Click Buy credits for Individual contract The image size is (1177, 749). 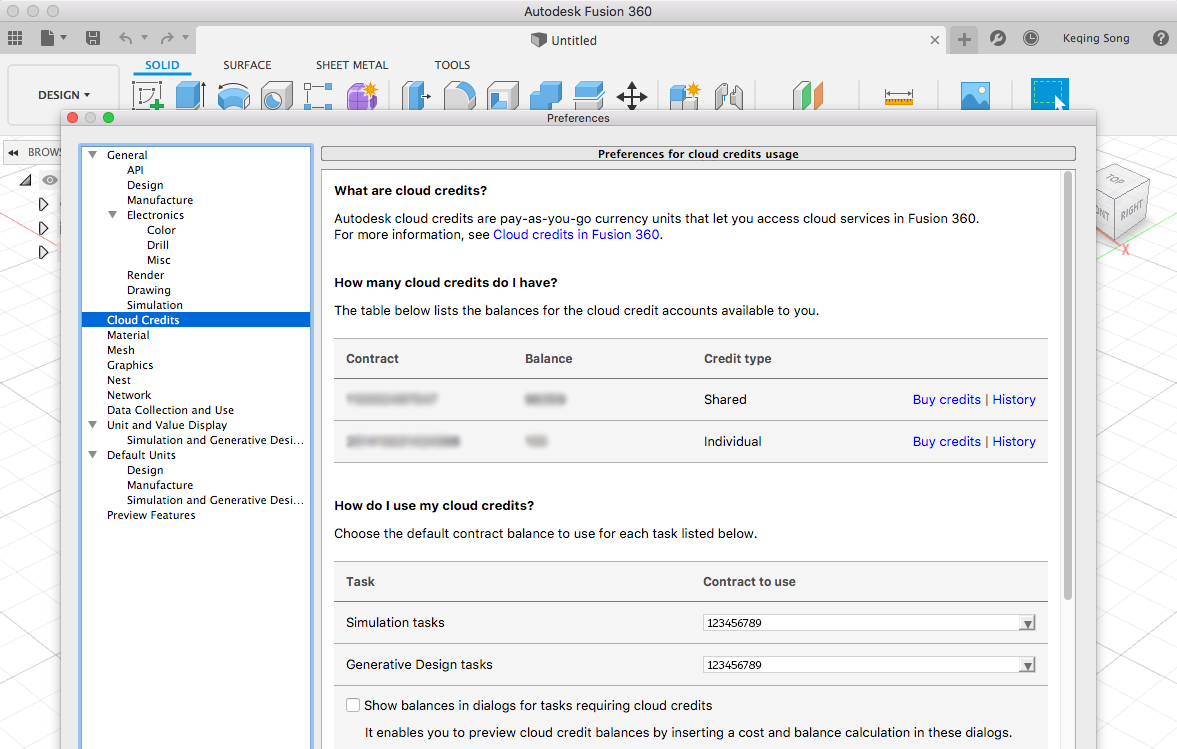coord(947,442)
